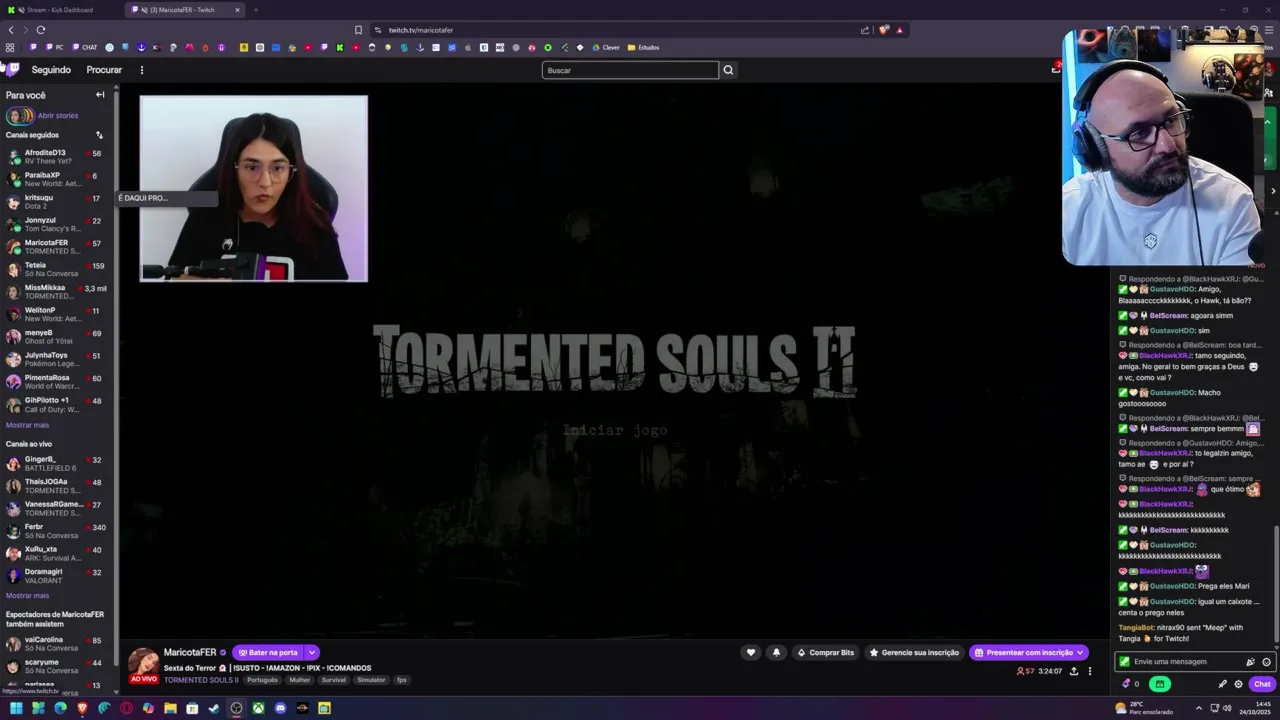Select the MaricotaFER - Twitch tab
The height and width of the screenshot is (720, 1280).
tap(184, 10)
